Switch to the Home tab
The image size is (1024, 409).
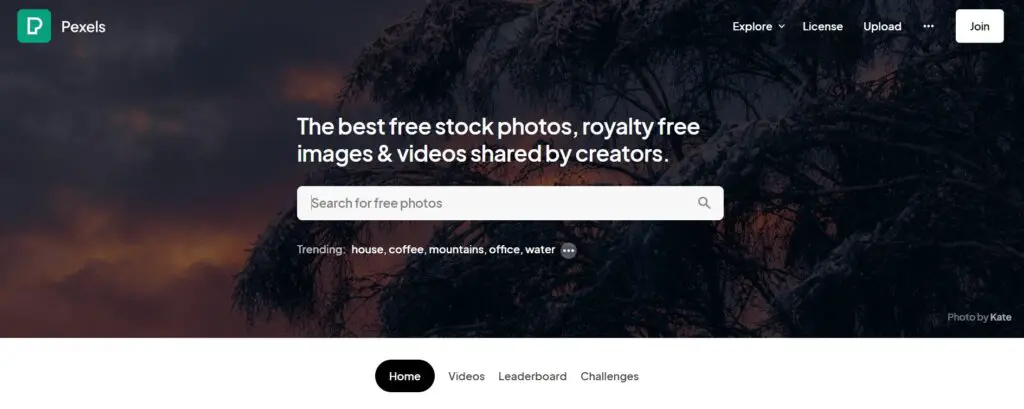[405, 376]
